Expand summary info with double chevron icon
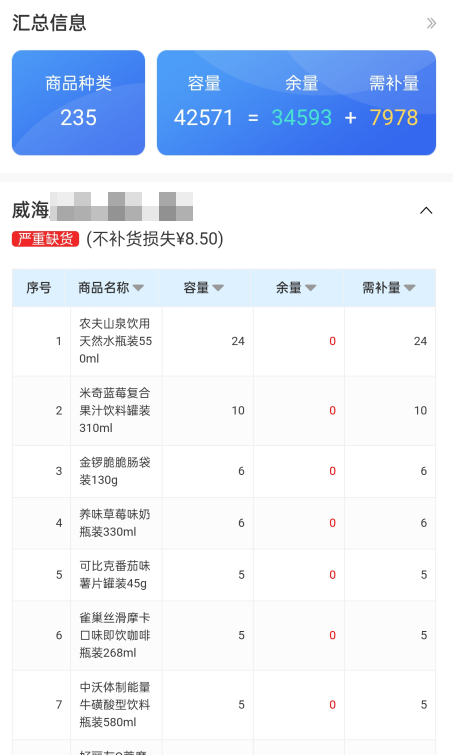This screenshot has width=457, height=755. [x=431, y=23]
